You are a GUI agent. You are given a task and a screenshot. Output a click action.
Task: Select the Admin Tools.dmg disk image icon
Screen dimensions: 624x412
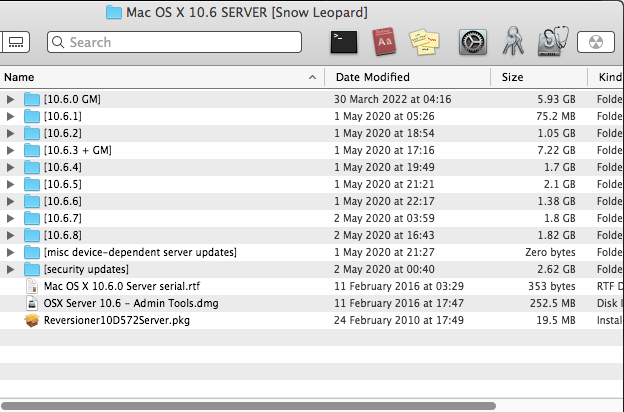[32, 303]
